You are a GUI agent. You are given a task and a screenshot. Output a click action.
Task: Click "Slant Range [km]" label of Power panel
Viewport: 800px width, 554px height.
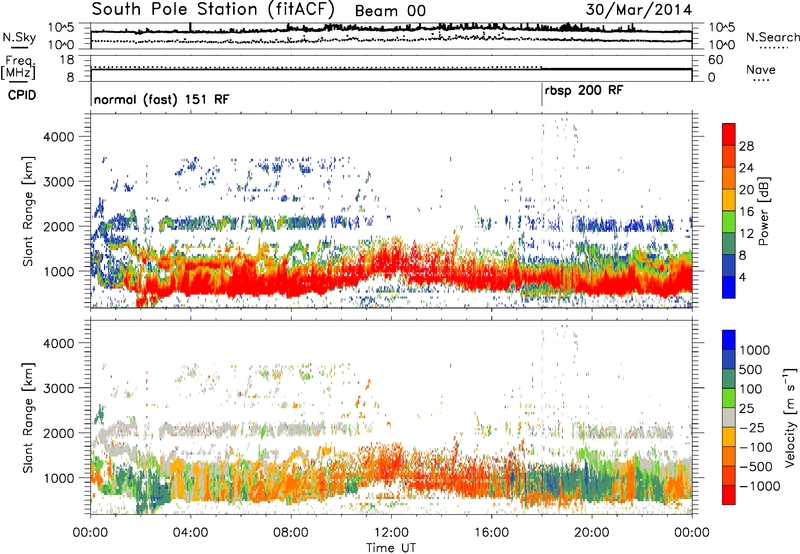(x=28, y=211)
